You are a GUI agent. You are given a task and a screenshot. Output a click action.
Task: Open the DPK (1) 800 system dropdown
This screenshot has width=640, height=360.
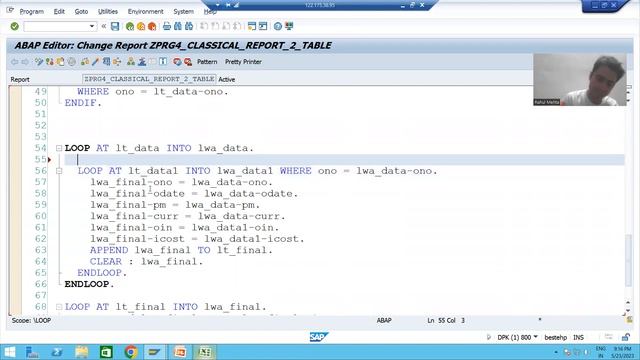536,337
